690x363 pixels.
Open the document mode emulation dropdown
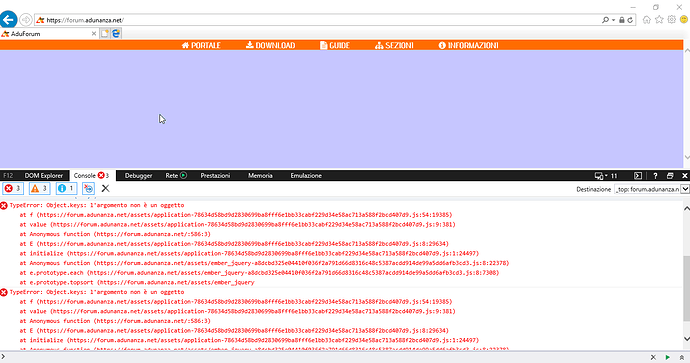(x=606, y=176)
